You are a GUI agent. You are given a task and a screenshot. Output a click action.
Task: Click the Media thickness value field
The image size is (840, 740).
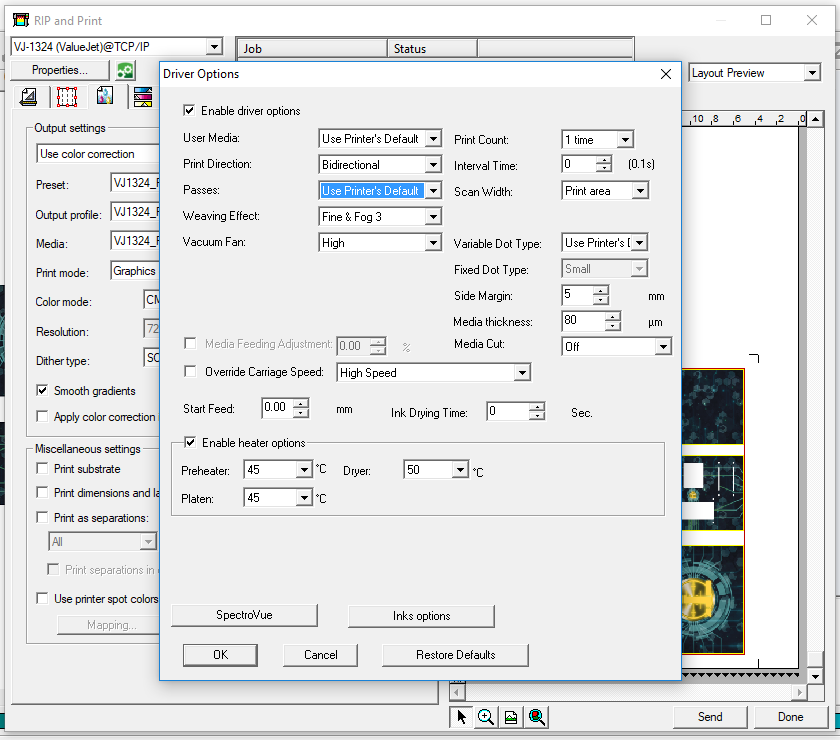point(583,321)
